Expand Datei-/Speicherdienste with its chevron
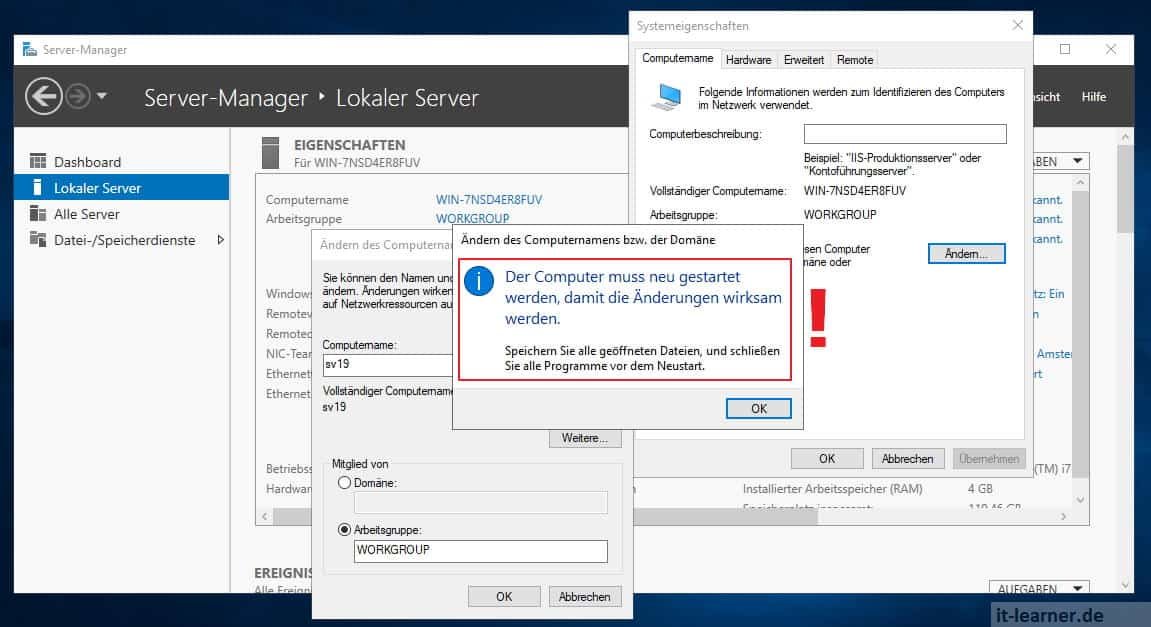The width and height of the screenshot is (1151, 627). [x=219, y=240]
